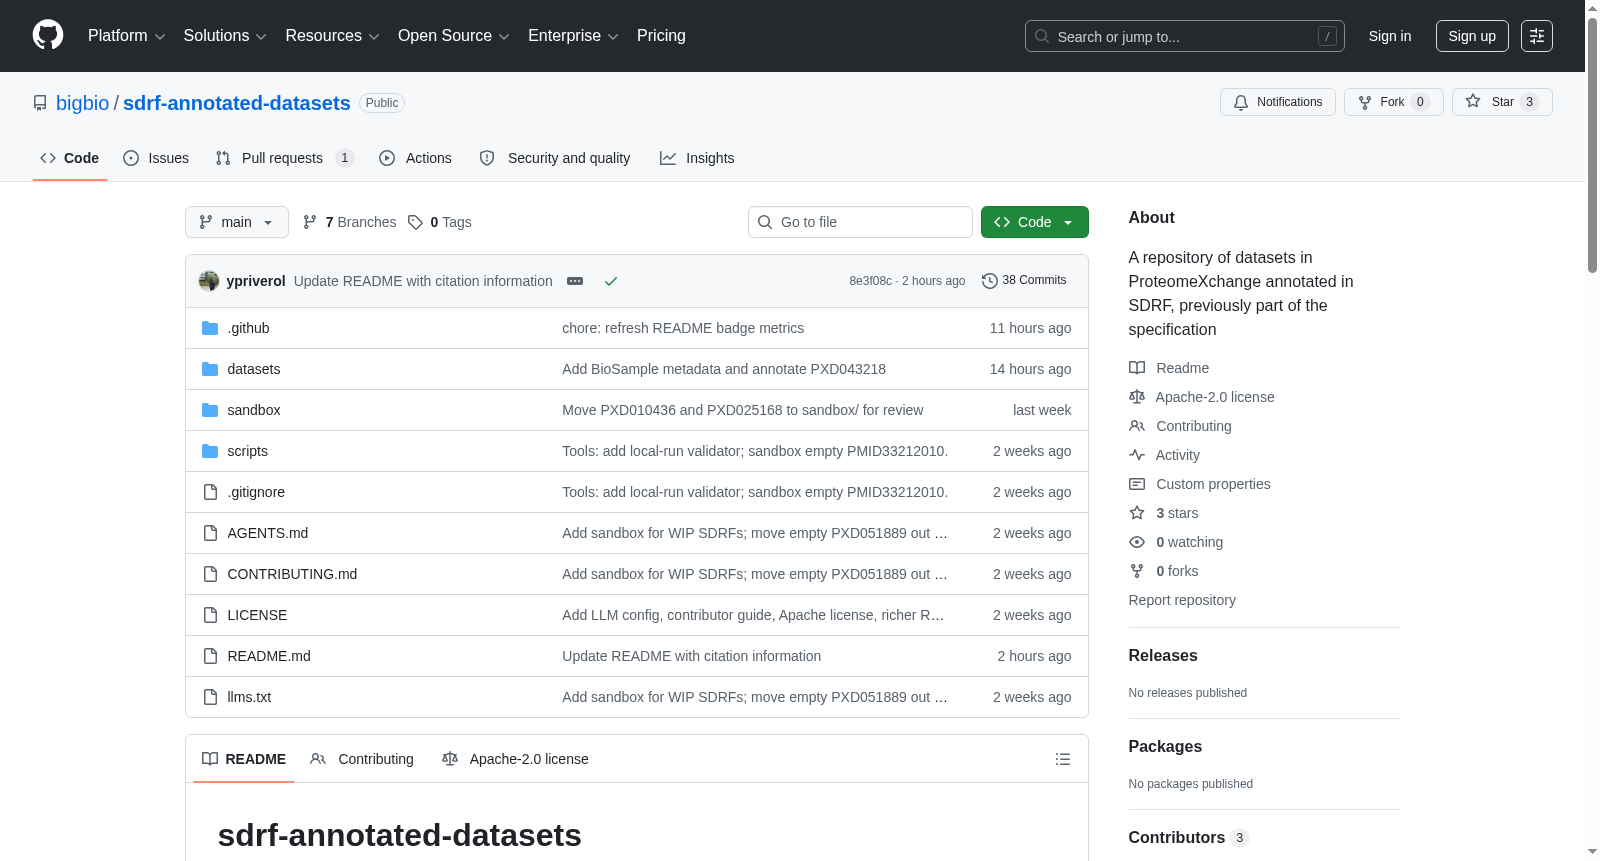Click the Go to file input
Viewport: 1600px width, 861px height.
[x=860, y=222]
